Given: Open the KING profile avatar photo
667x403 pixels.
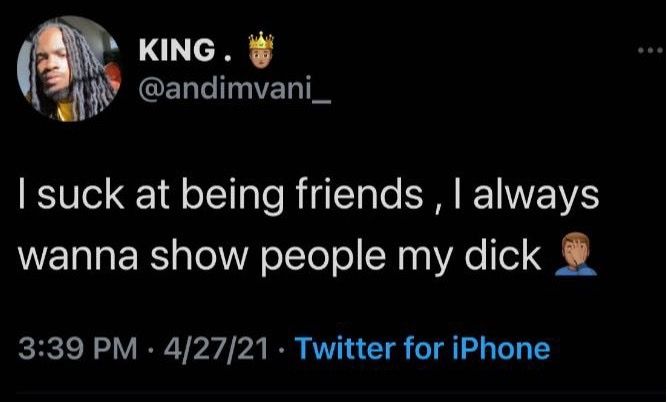Looking at the screenshot, I should 69,69.
